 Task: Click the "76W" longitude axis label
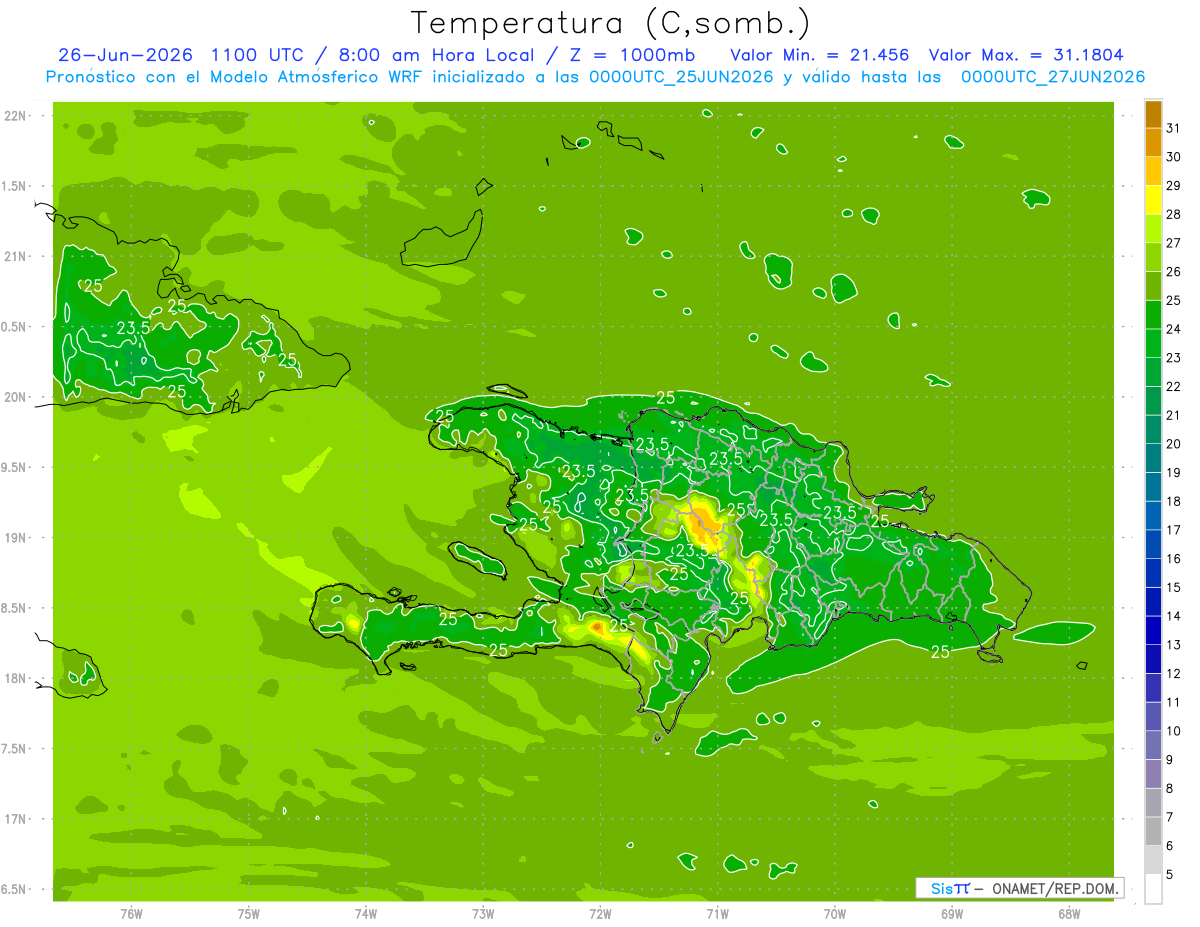[x=131, y=913]
